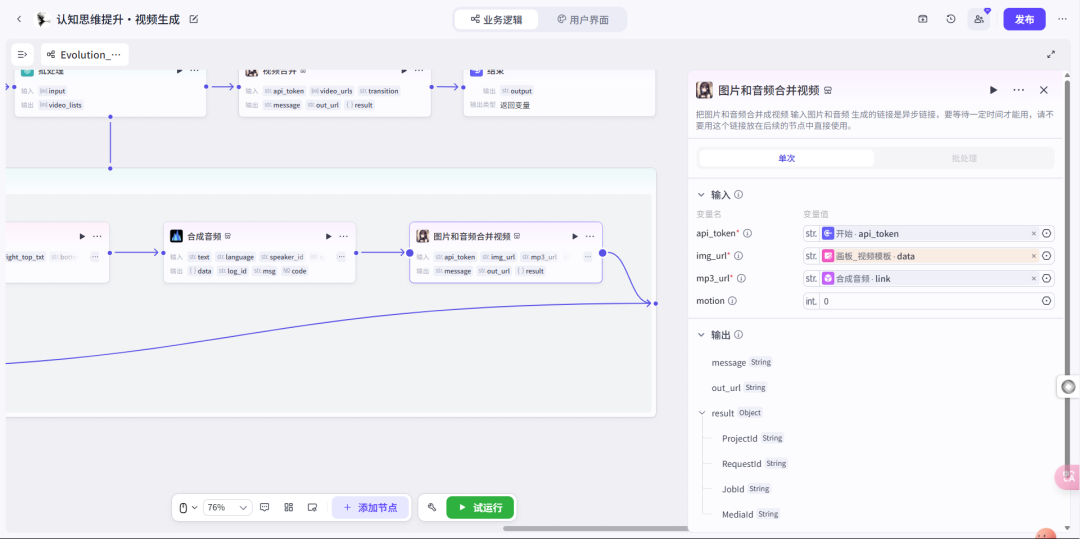Go back using the top-left arrow
Image resolution: width=1080 pixels, height=539 pixels.
[x=19, y=19]
